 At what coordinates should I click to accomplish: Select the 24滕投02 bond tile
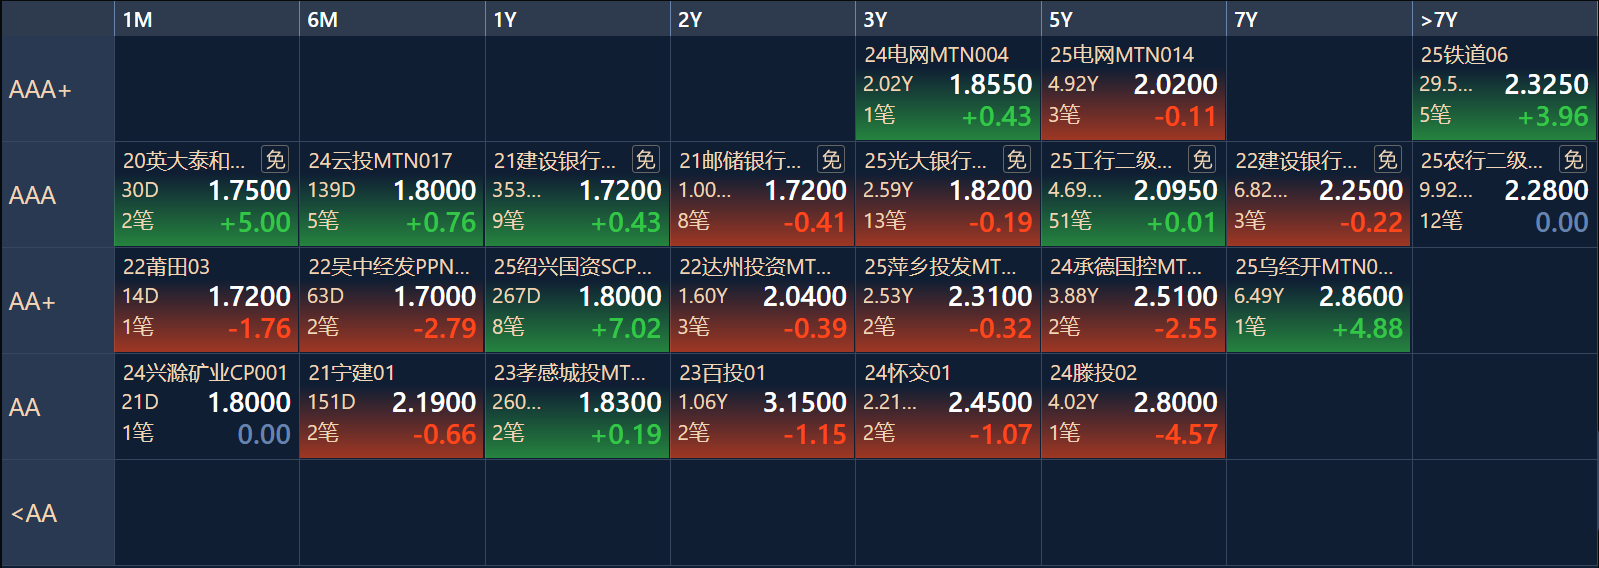1134,406
